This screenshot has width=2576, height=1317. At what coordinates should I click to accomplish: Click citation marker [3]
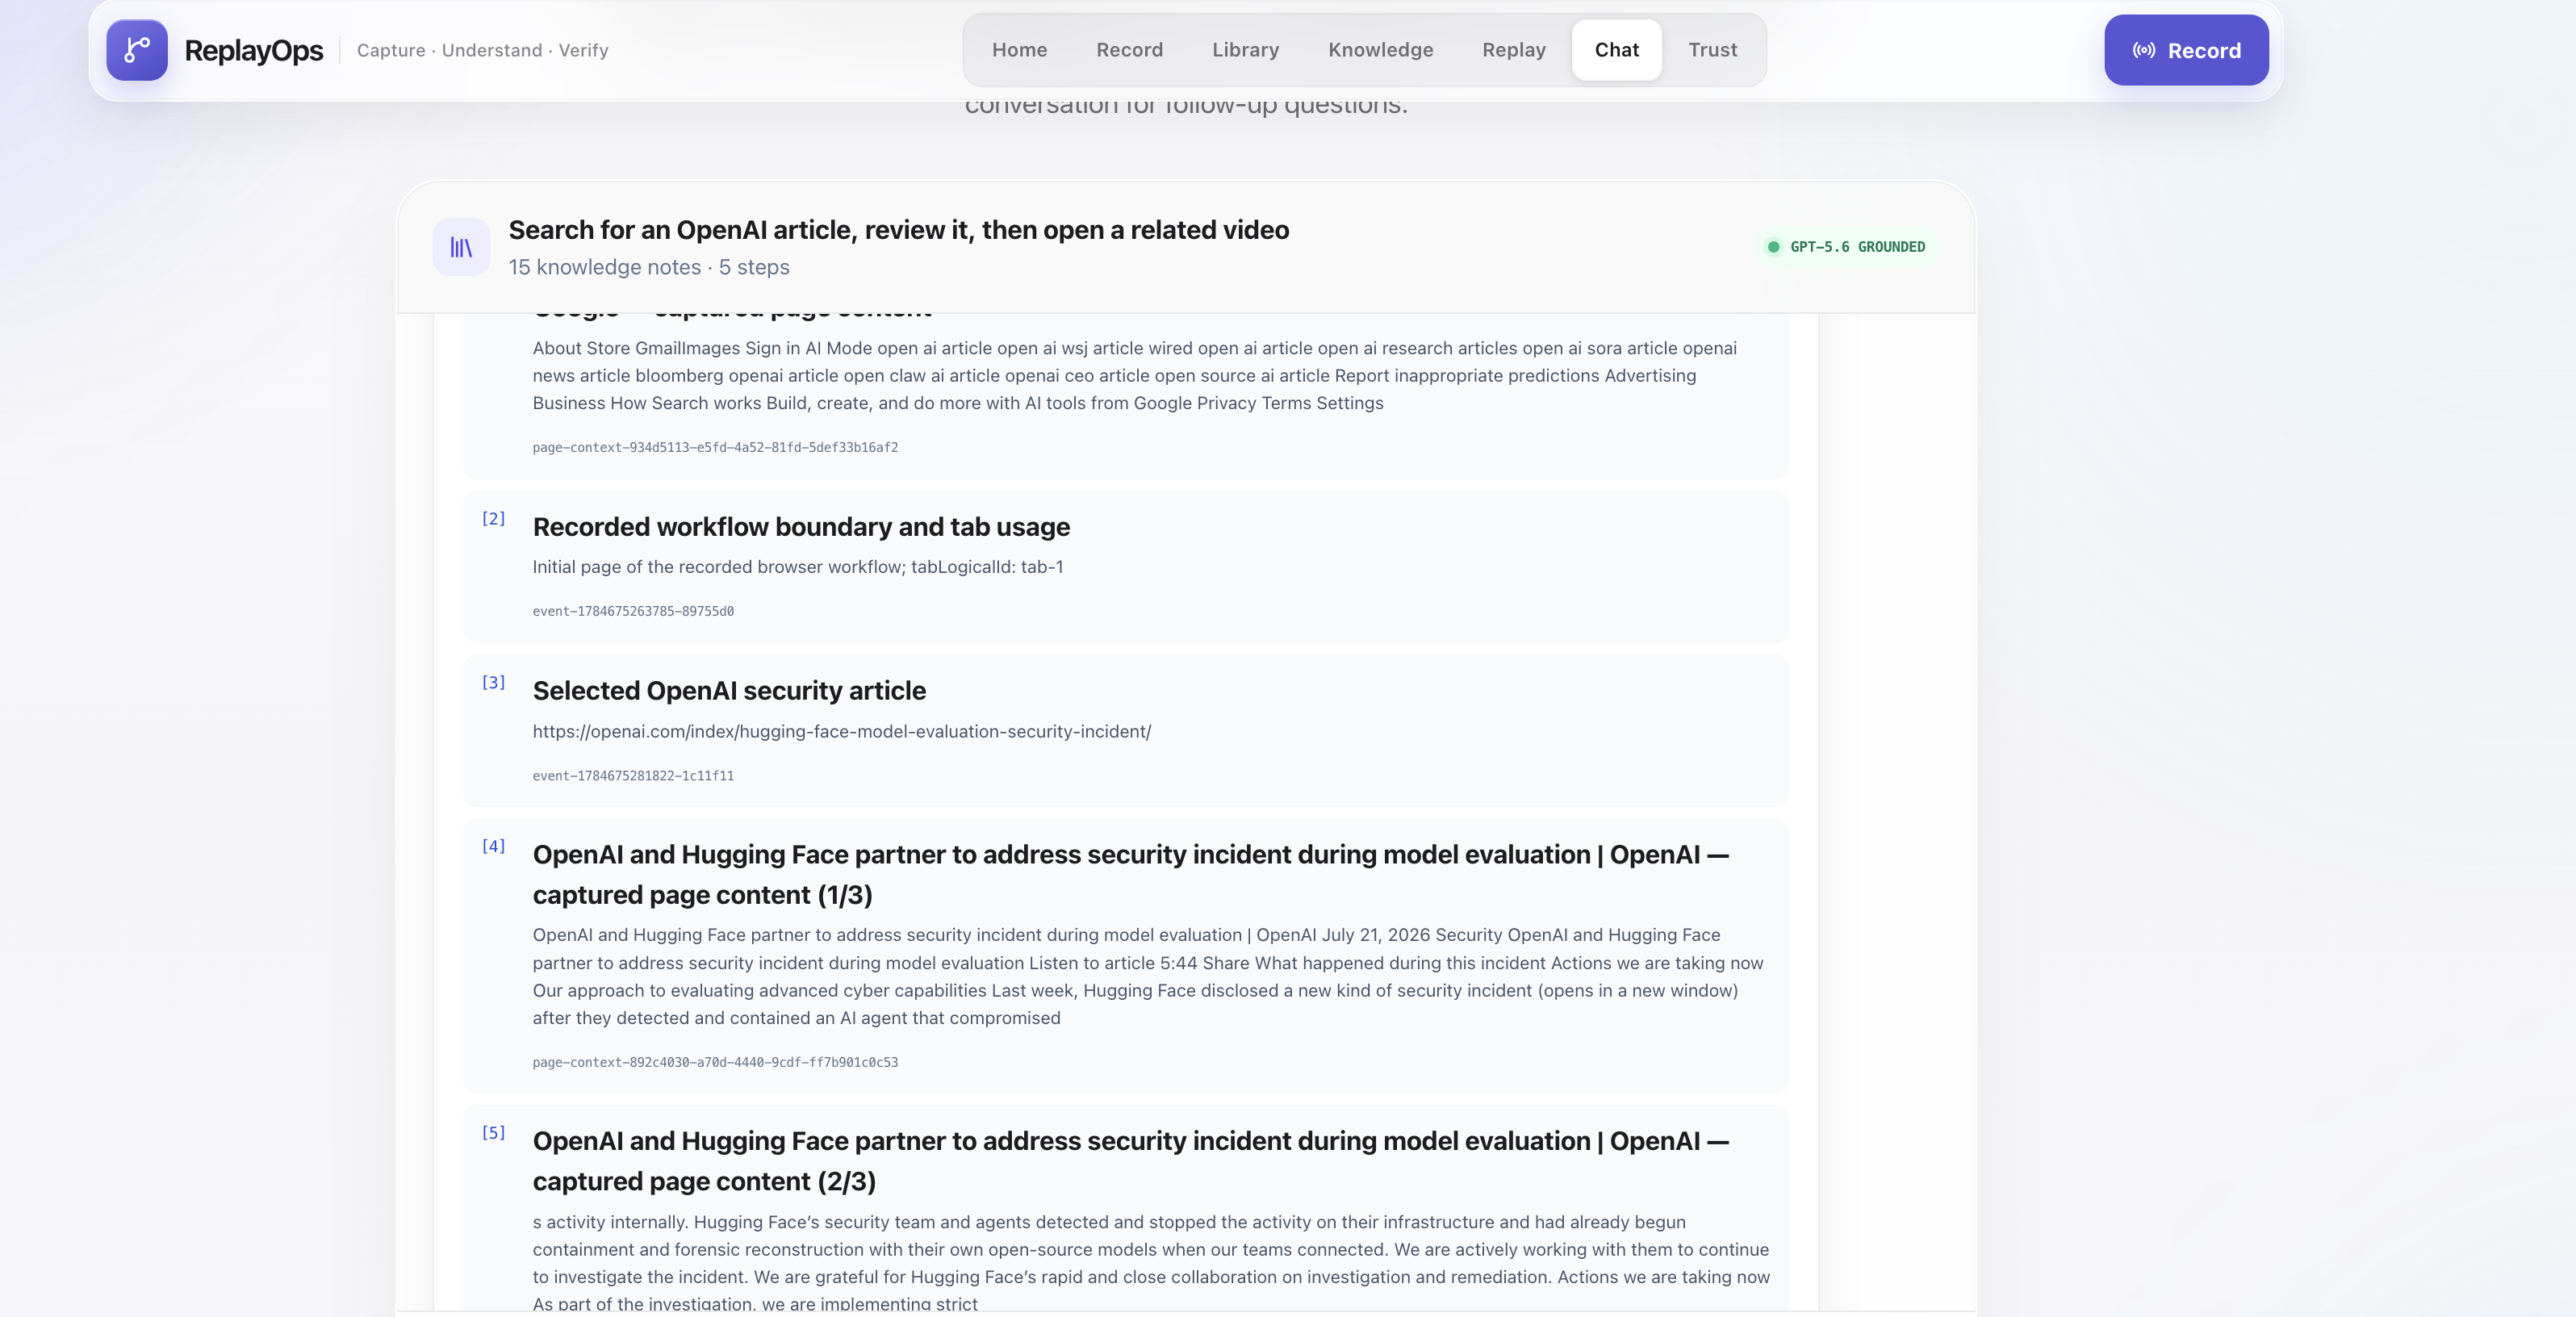[x=493, y=682]
